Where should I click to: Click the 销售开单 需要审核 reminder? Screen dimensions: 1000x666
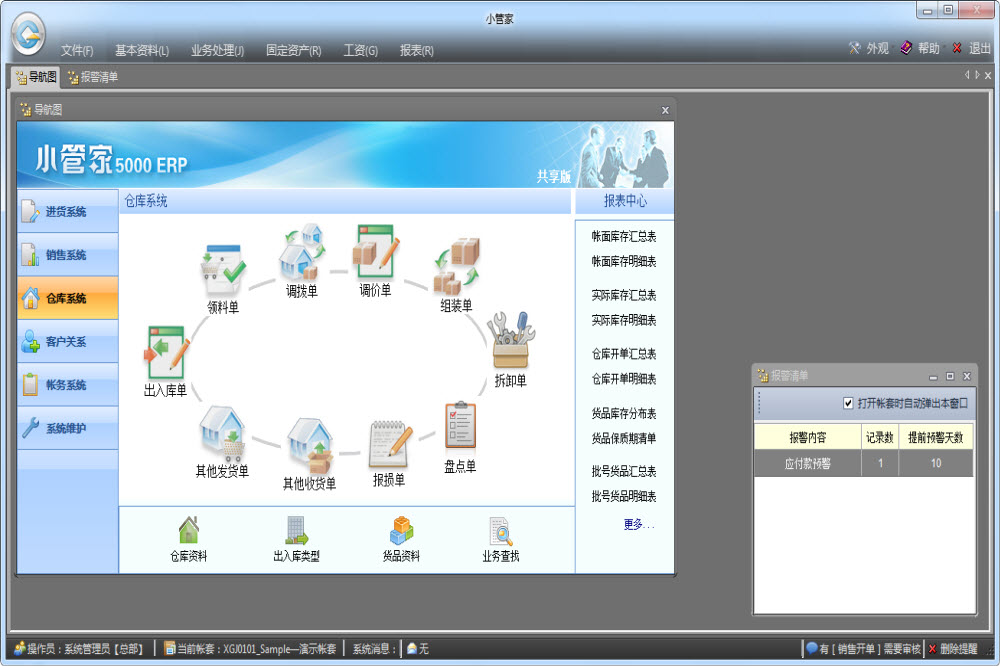[864, 649]
